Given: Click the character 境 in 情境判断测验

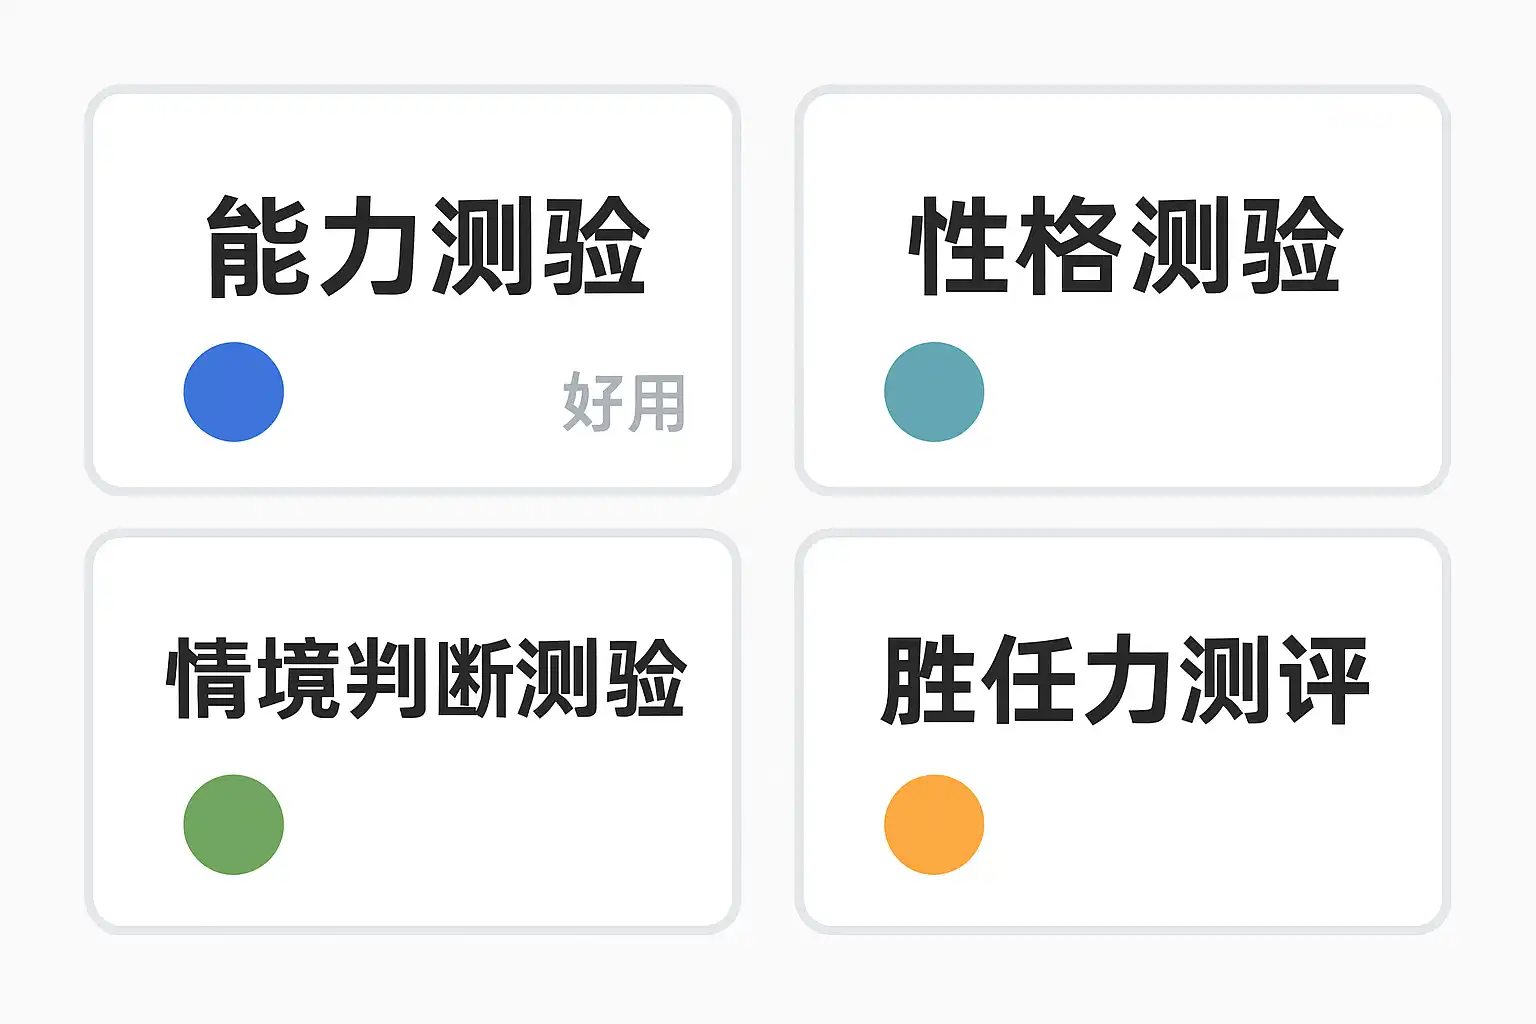Looking at the screenshot, I should click(297, 679).
